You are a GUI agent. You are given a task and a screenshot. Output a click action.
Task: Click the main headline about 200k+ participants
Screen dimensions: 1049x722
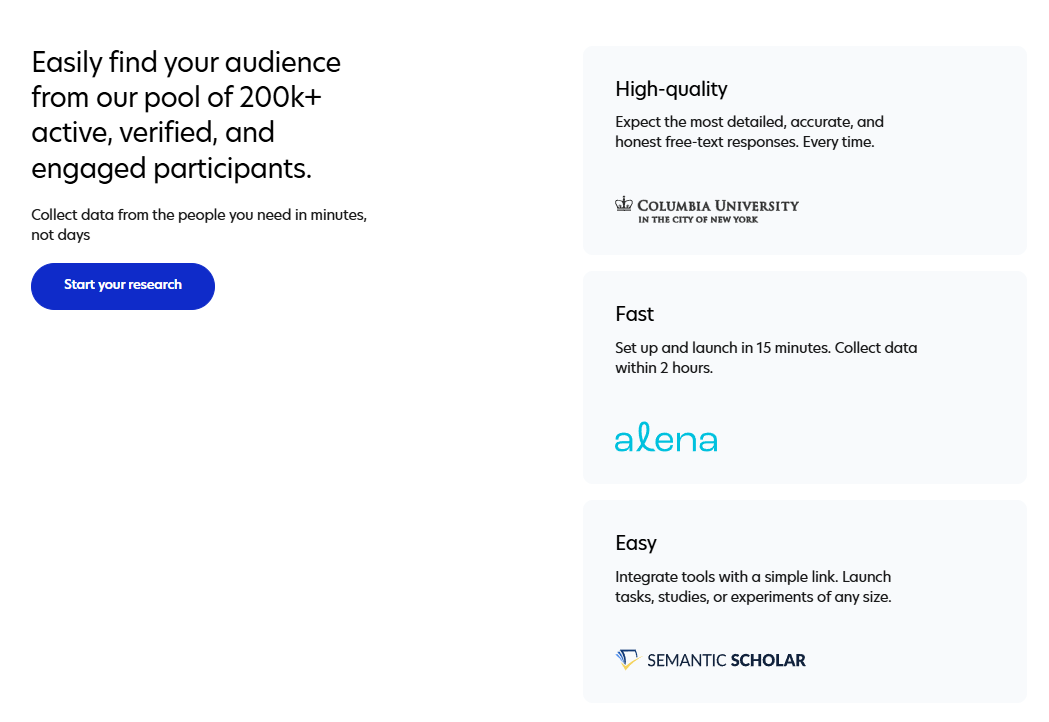coord(186,115)
